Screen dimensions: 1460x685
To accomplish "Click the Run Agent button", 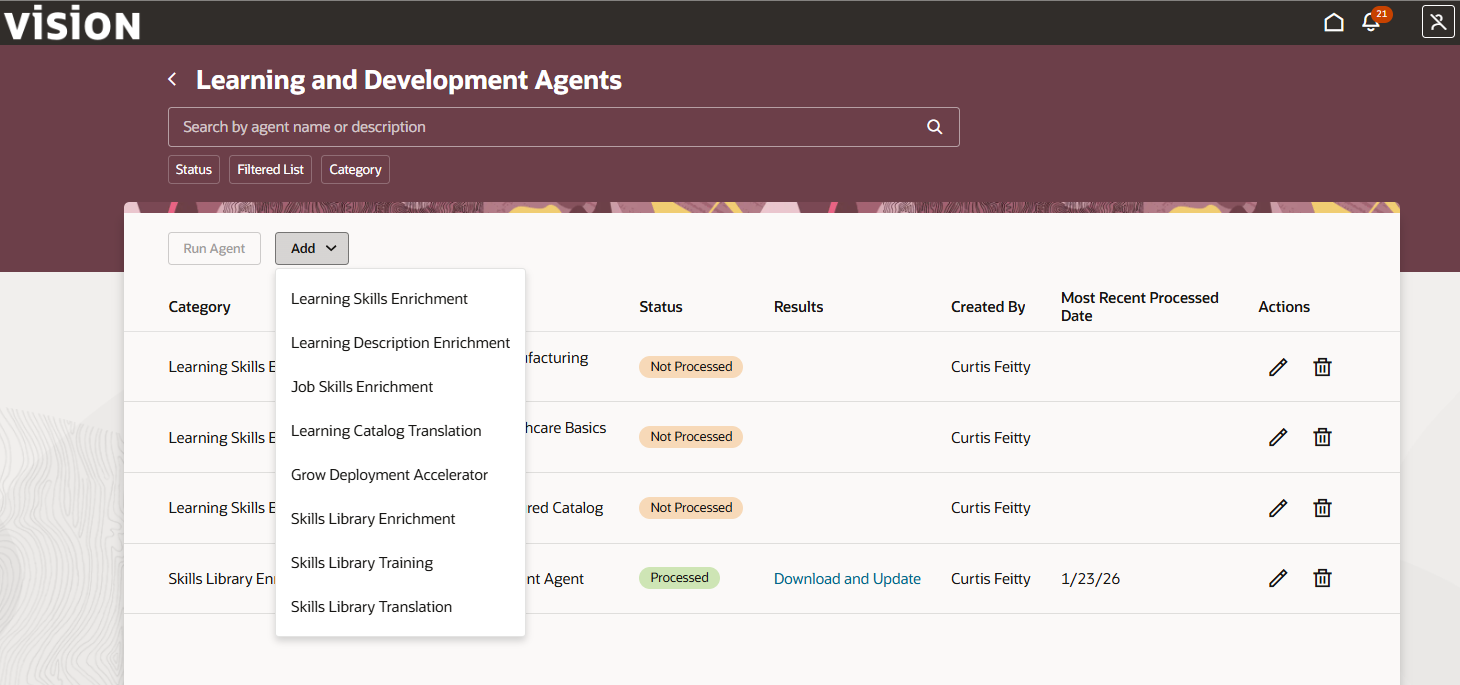I will (x=214, y=249).
